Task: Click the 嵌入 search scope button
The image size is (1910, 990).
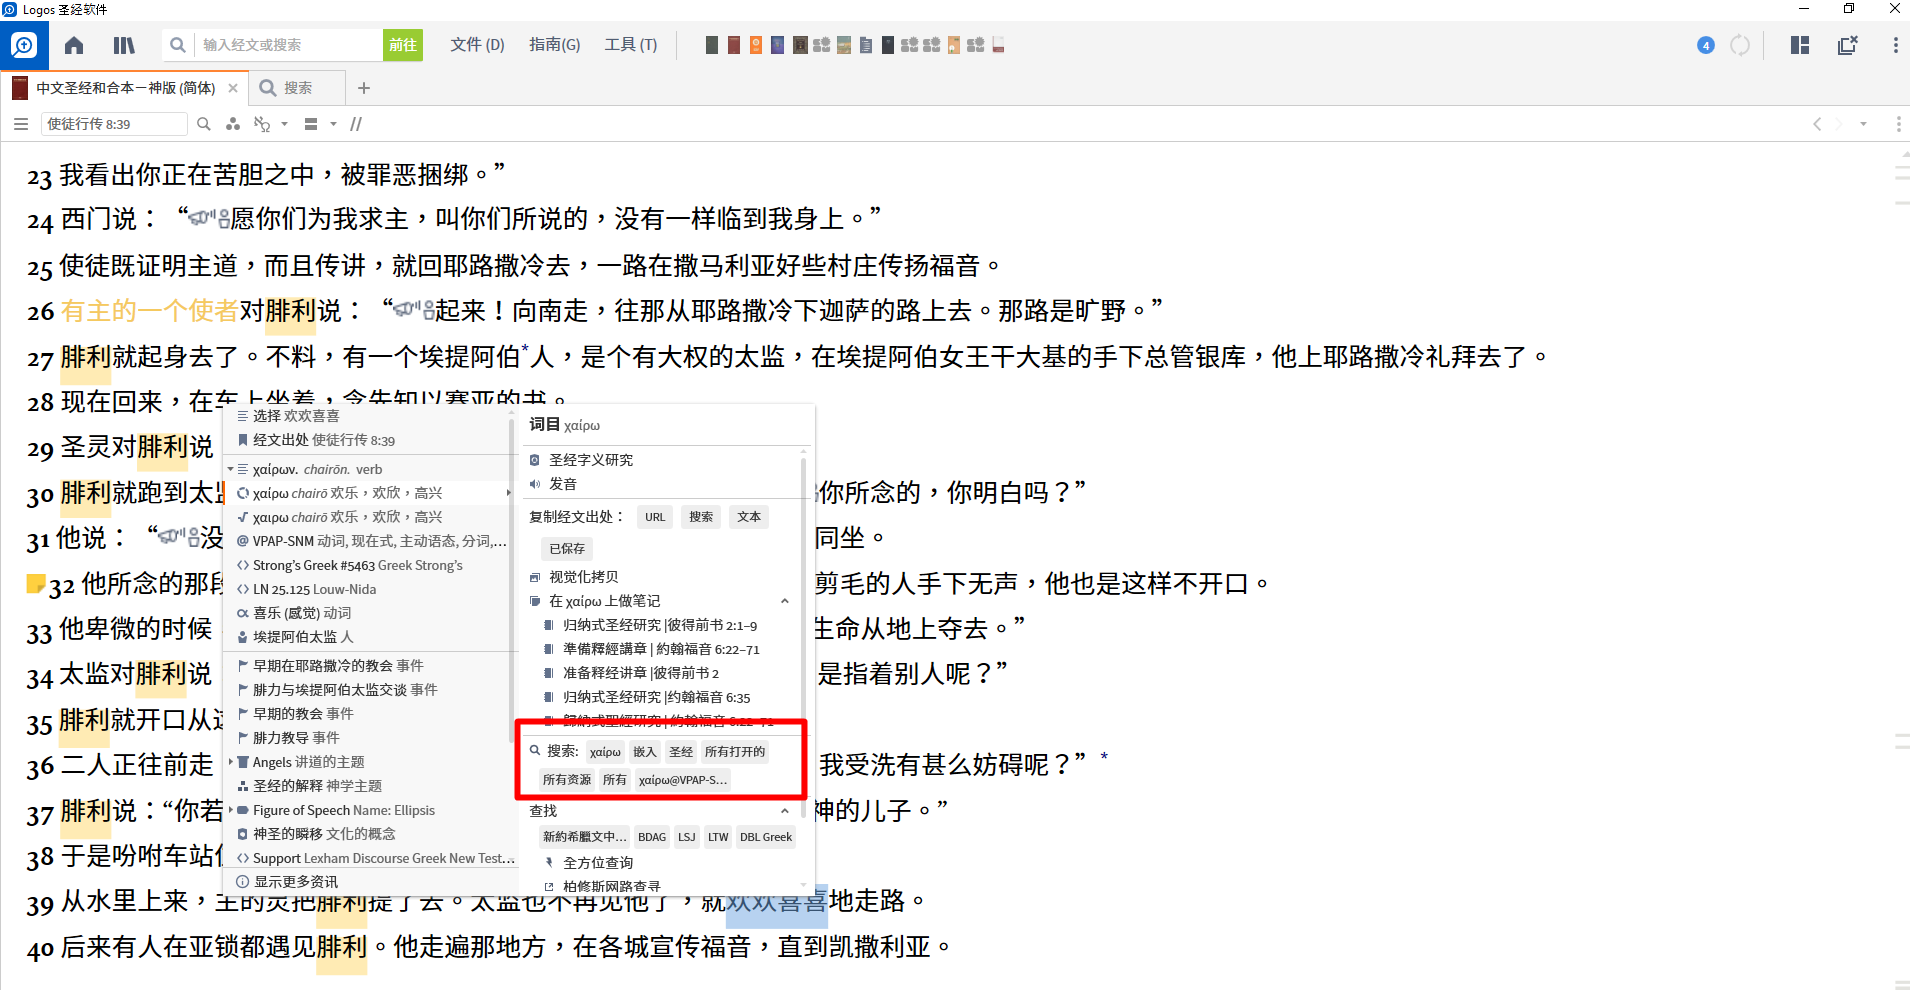Action: pyautogui.click(x=645, y=752)
